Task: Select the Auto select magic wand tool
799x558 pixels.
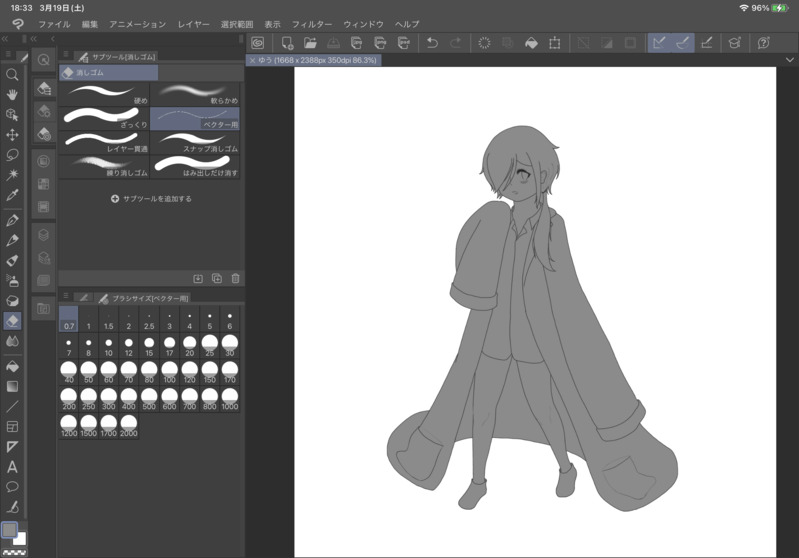Action: (12, 175)
